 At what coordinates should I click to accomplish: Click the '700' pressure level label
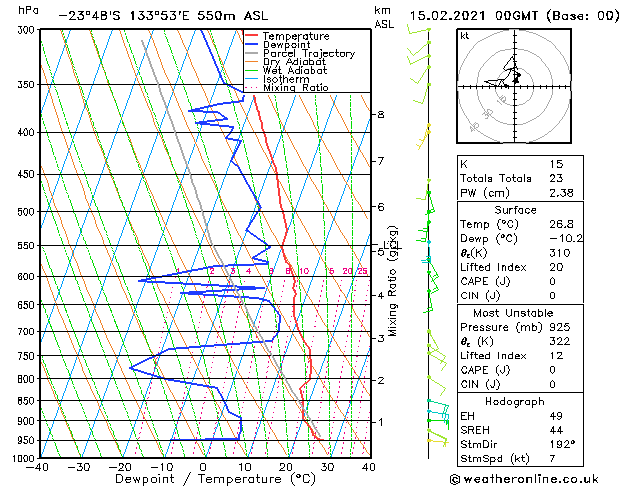coord(28,332)
